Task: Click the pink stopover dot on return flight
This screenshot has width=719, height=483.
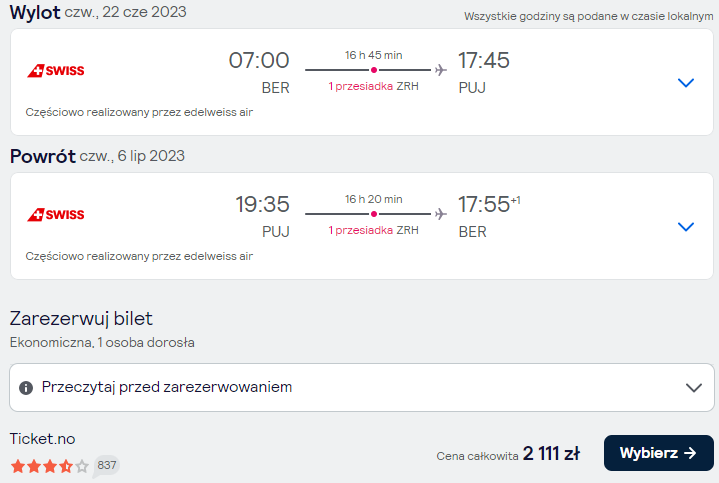Action: pyautogui.click(x=374, y=214)
